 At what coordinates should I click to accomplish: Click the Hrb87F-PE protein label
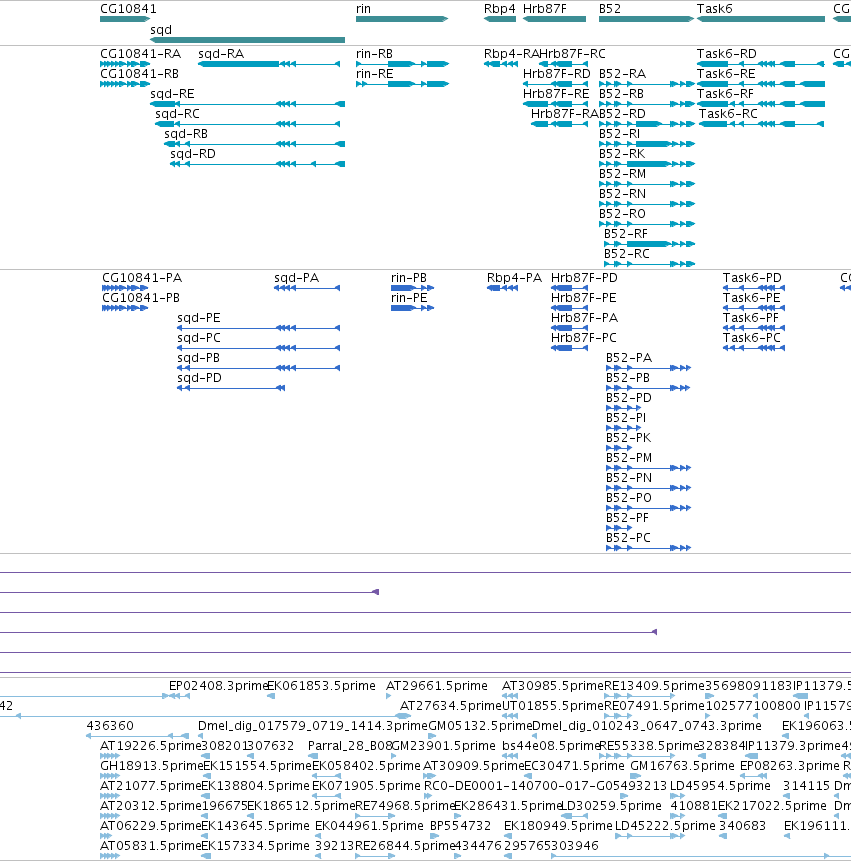pos(584,297)
